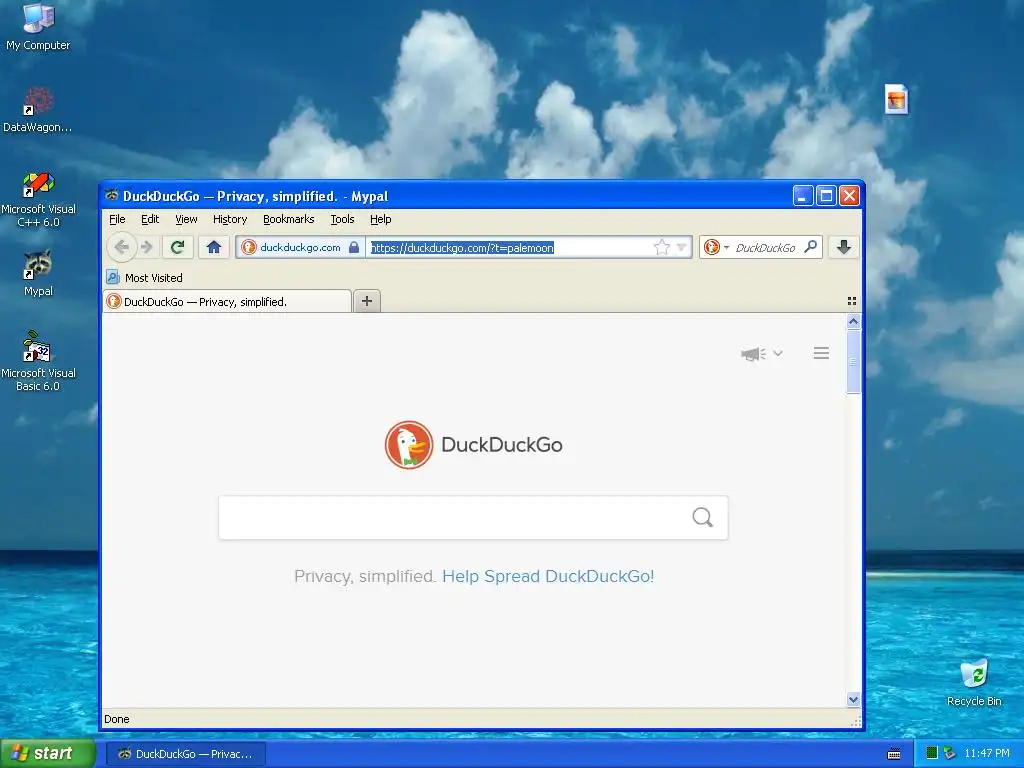Click the search magnifier in the page search box
1024x768 pixels.
(x=703, y=517)
